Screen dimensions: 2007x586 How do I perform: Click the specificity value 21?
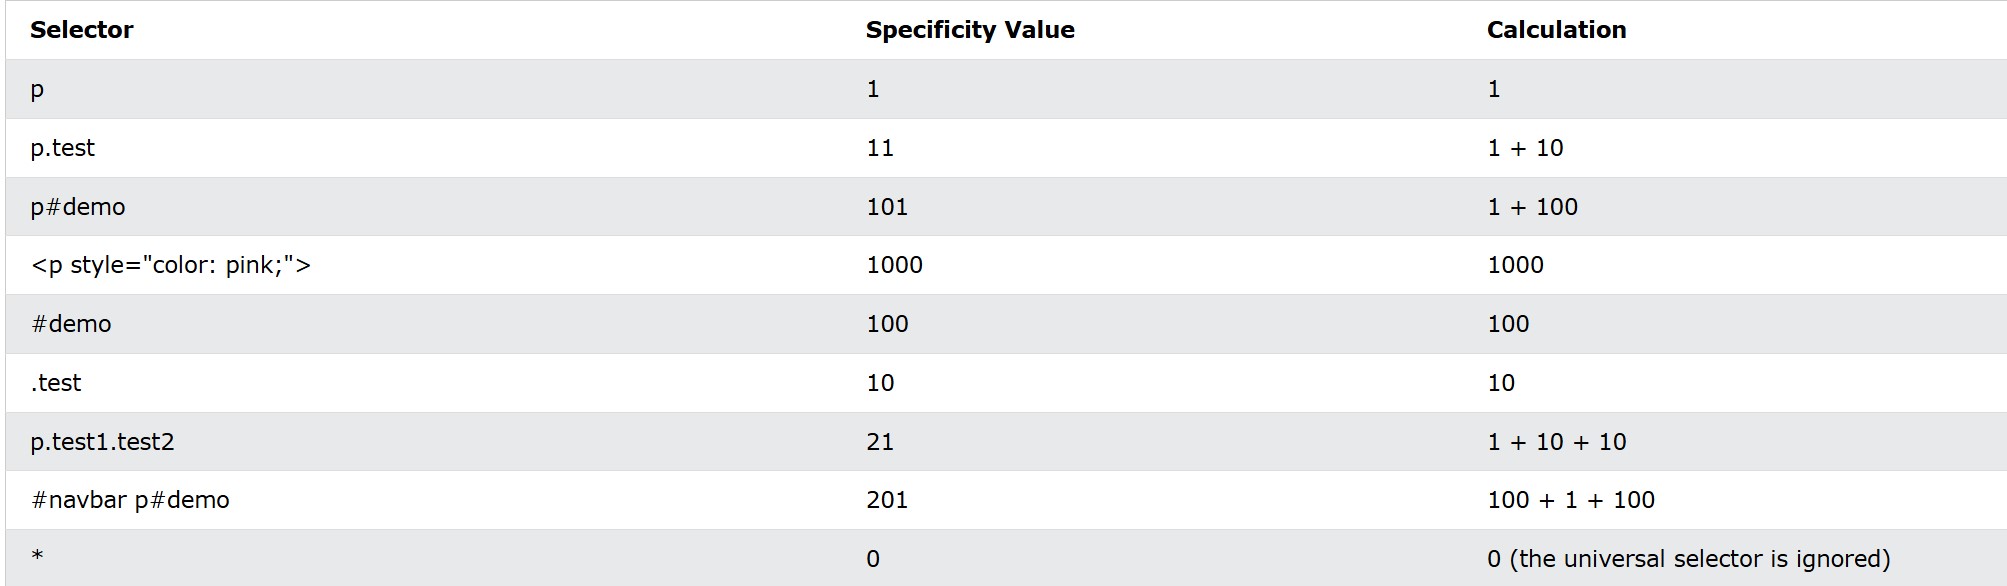(880, 442)
